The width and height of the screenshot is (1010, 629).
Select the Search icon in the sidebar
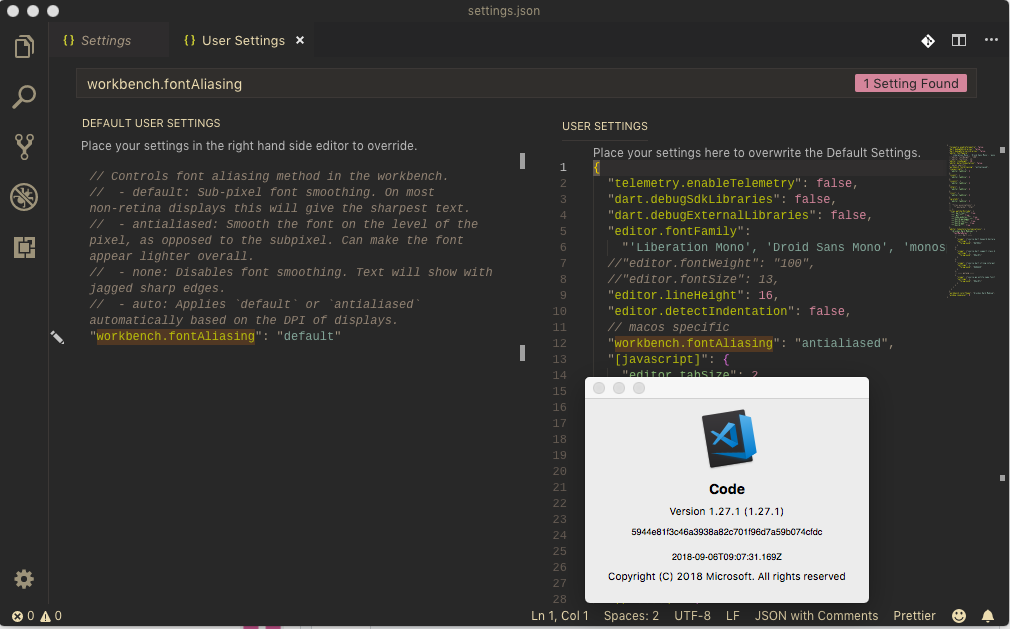tap(24, 96)
